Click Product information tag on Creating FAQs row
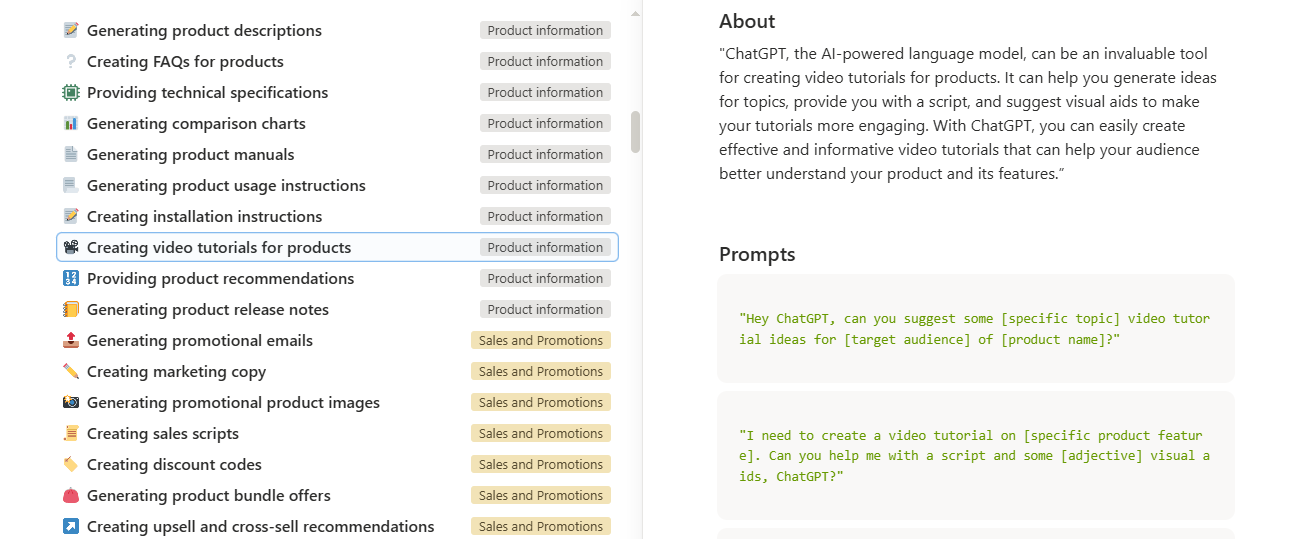The width and height of the screenshot is (1290, 539). click(545, 61)
